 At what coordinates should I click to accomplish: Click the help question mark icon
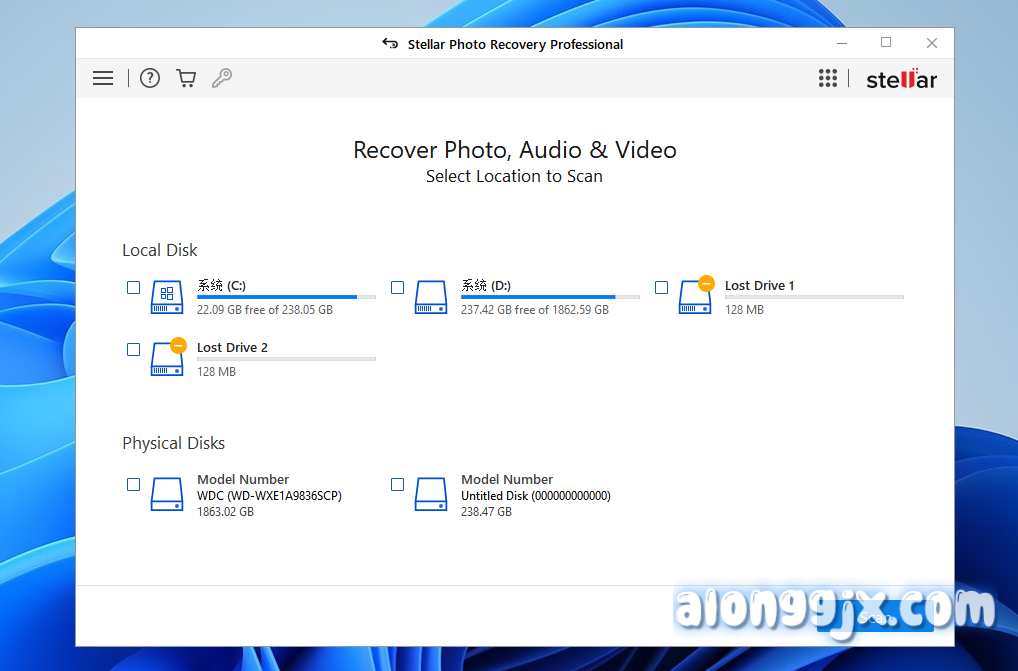click(x=150, y=78)
